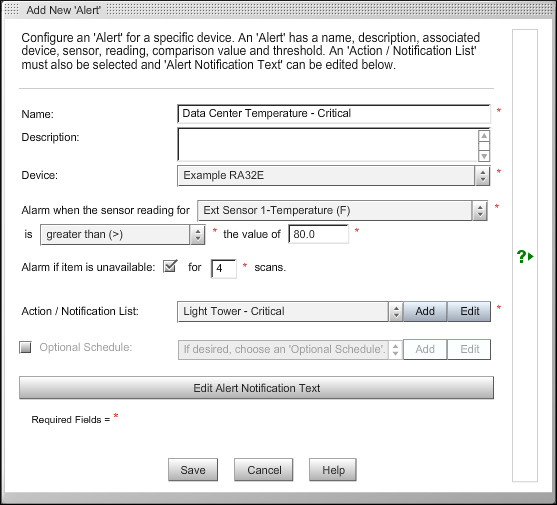Click the threshold value field showing 80.0
The image size is (557, 505).
(x=318, y=234)
